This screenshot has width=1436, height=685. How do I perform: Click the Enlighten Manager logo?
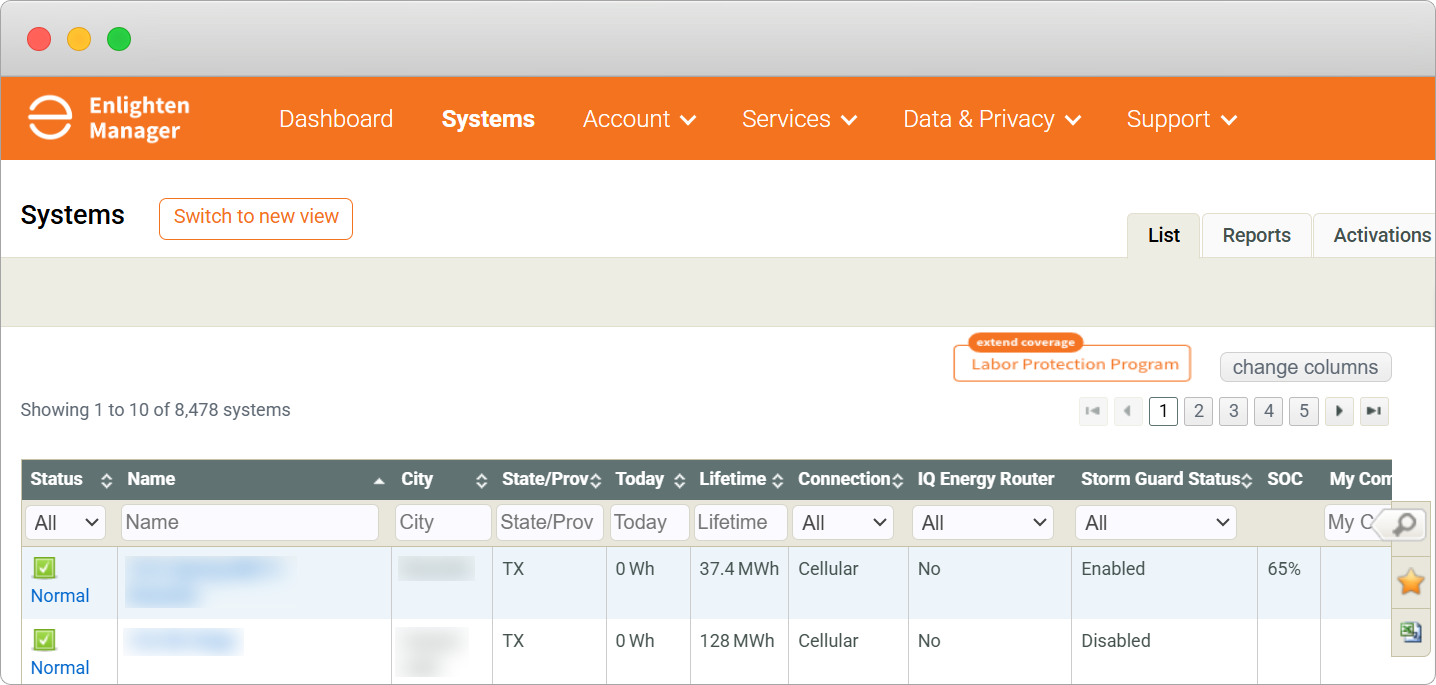point(108,118)
